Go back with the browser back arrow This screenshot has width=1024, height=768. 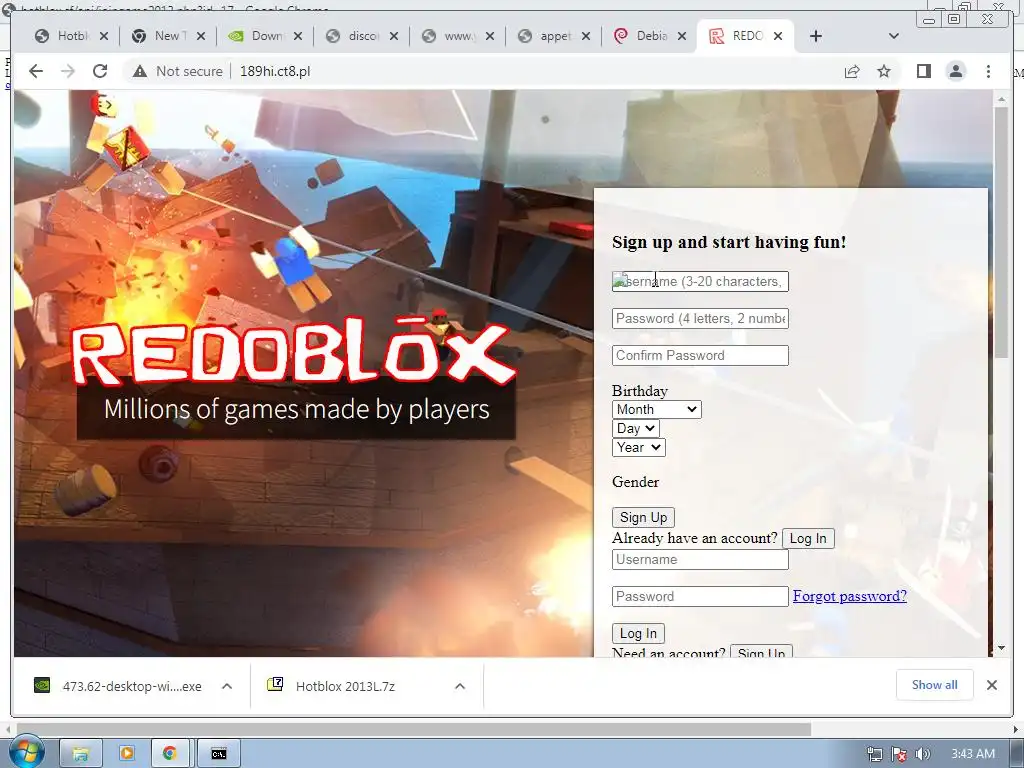pyautogui.click(x=36, y=71)
